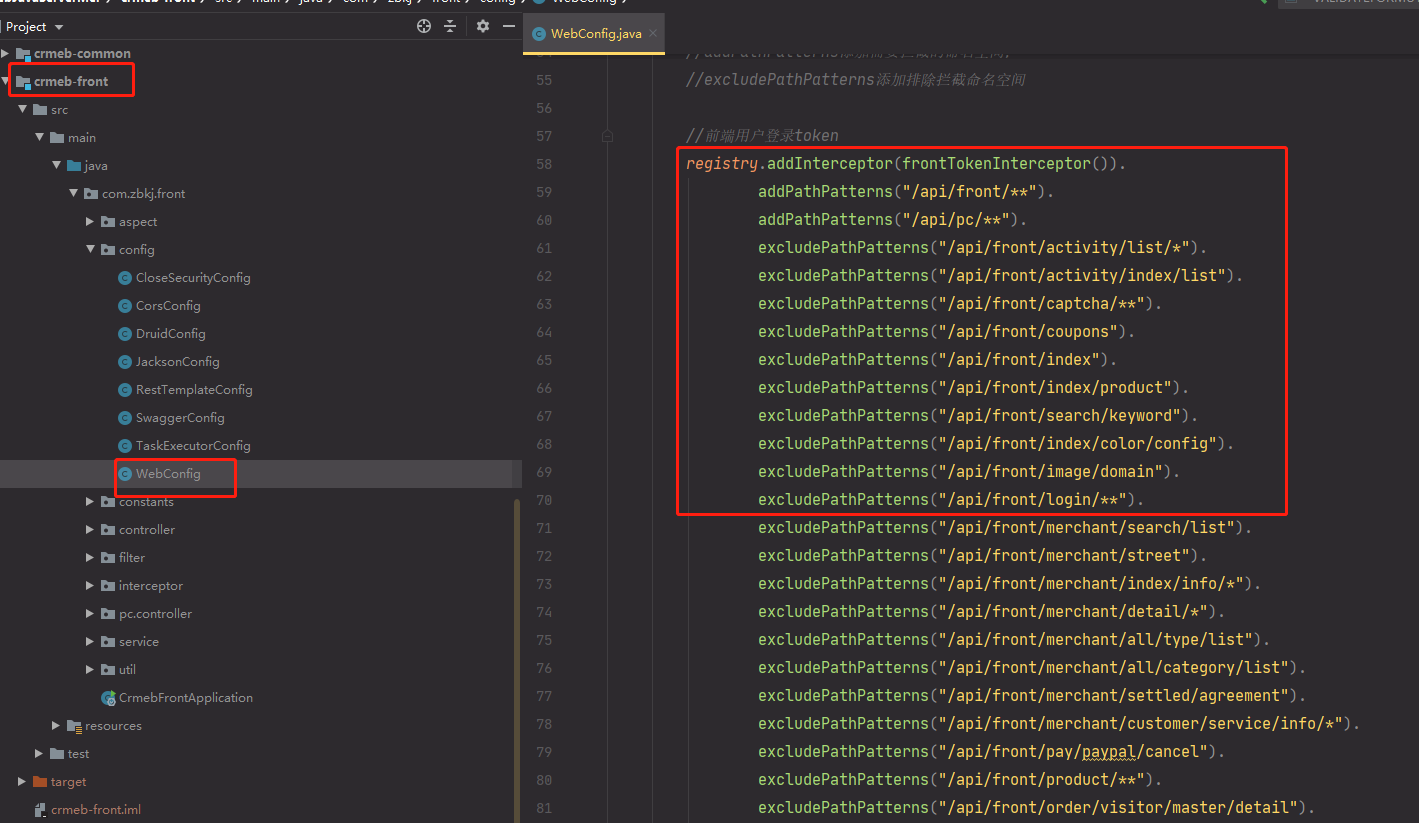
Task: Expand the aspect package
Action: [x=91, y=221]
